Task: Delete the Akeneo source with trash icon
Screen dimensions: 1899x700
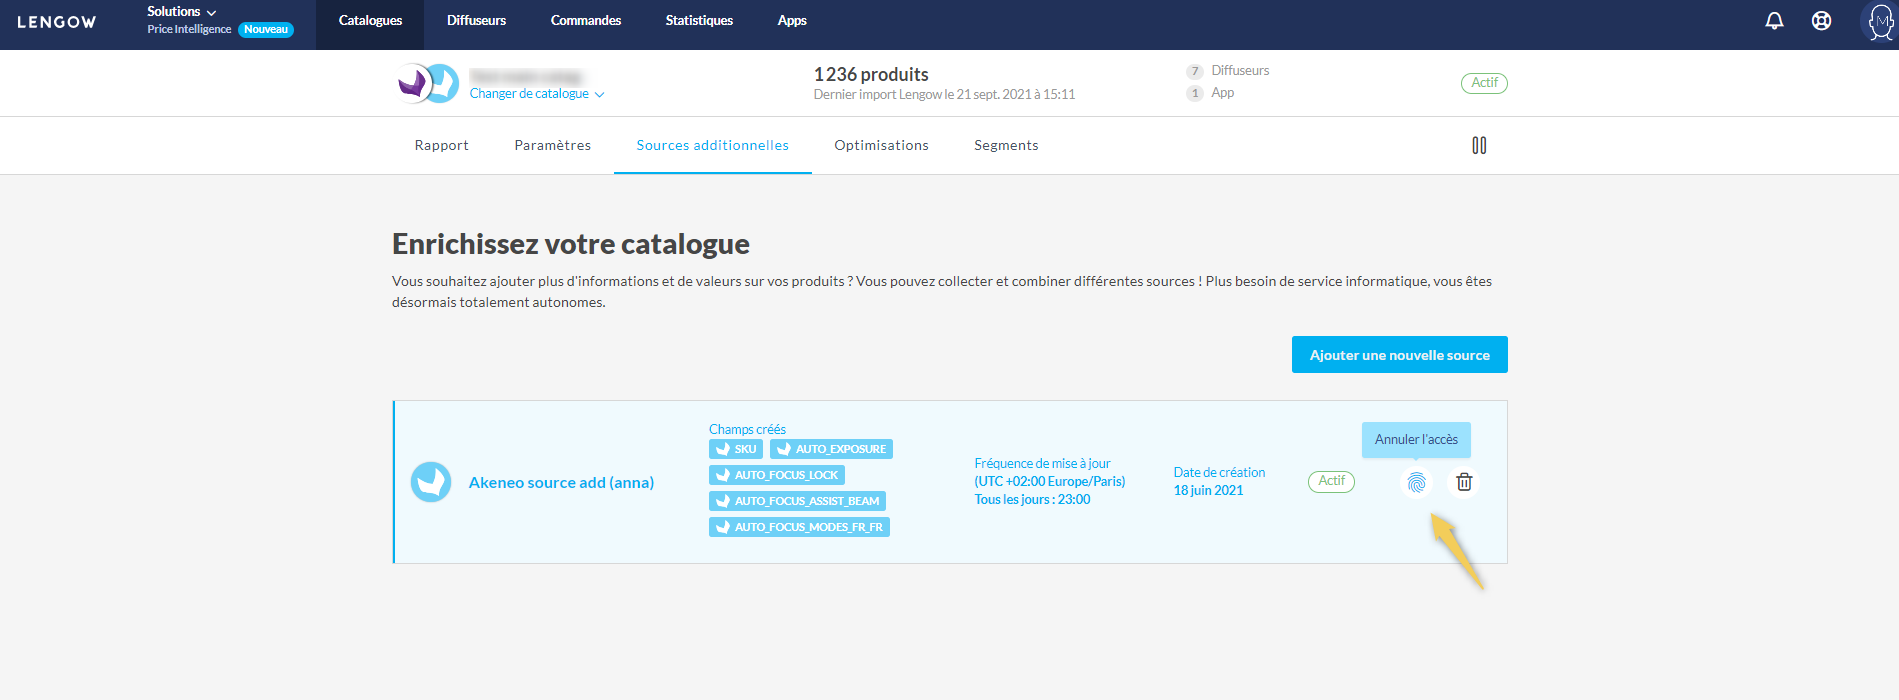Action: (1464, 483)
